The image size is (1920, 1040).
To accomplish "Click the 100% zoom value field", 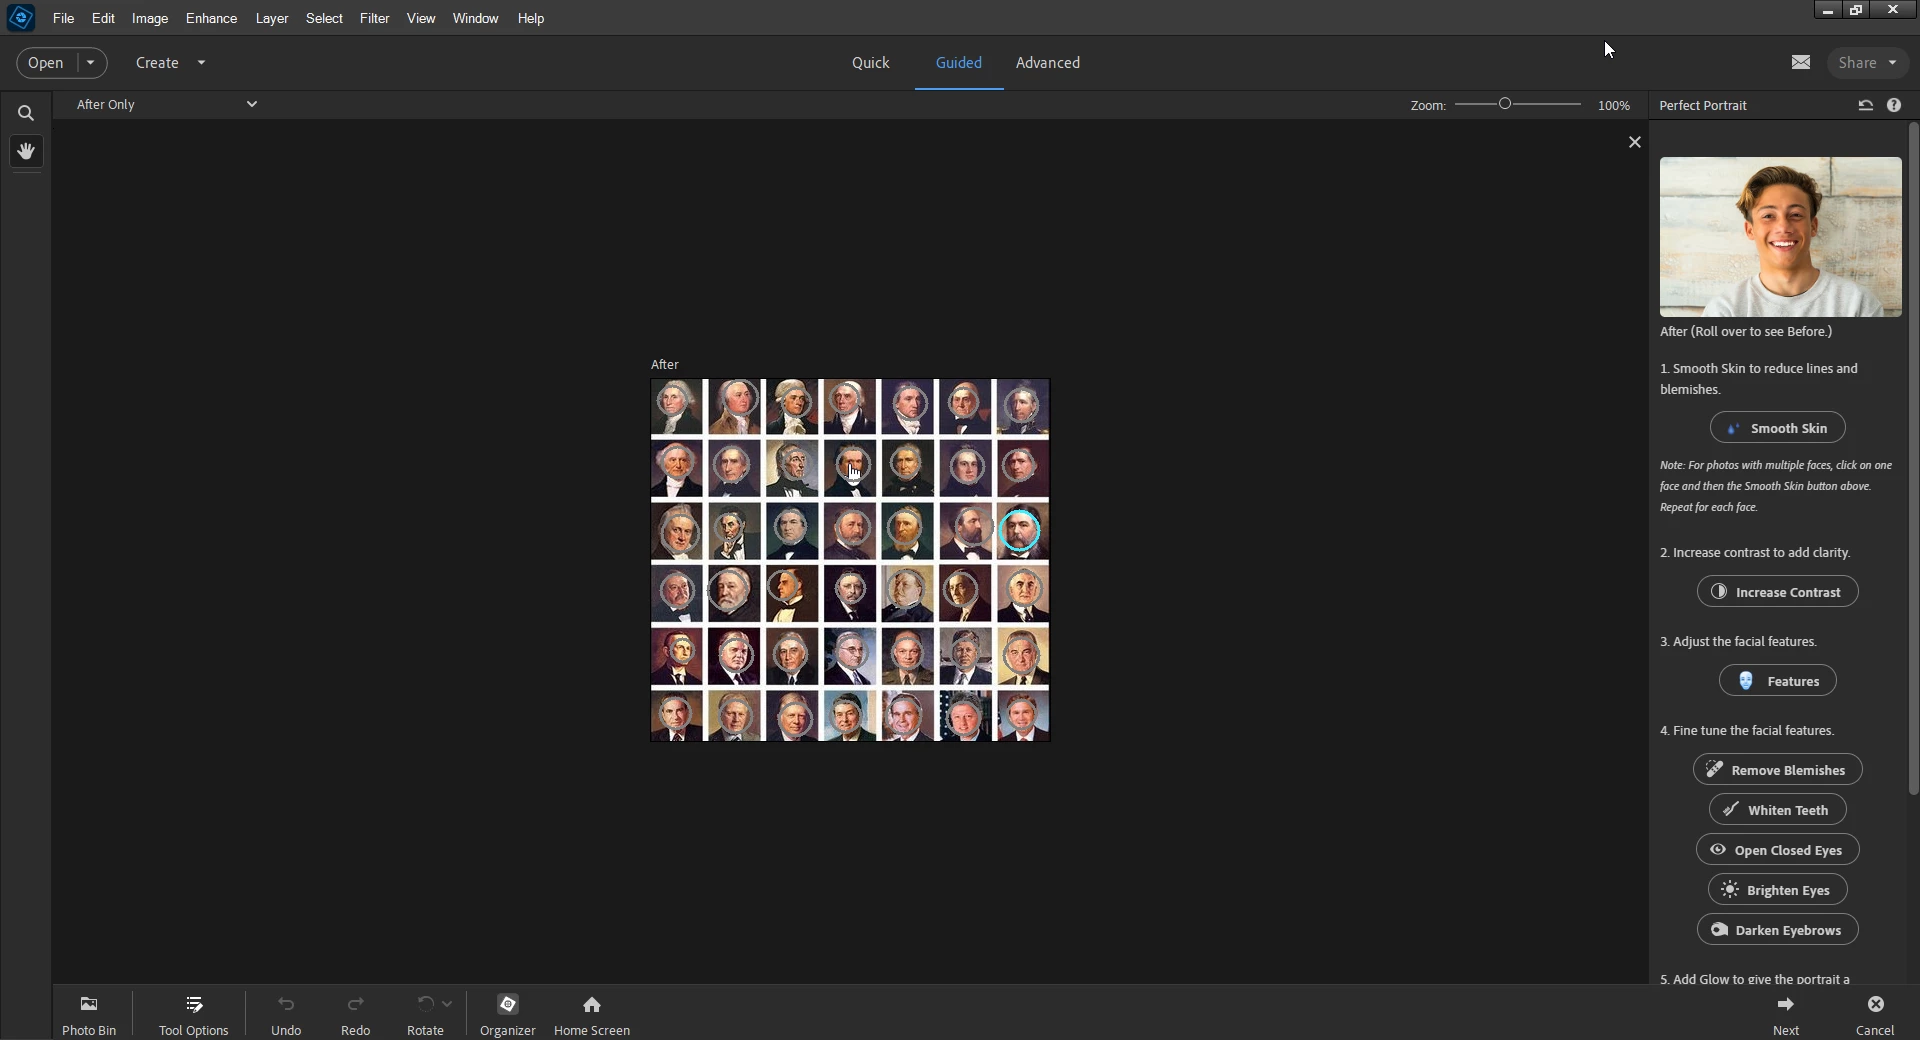I will point(1613,105).
